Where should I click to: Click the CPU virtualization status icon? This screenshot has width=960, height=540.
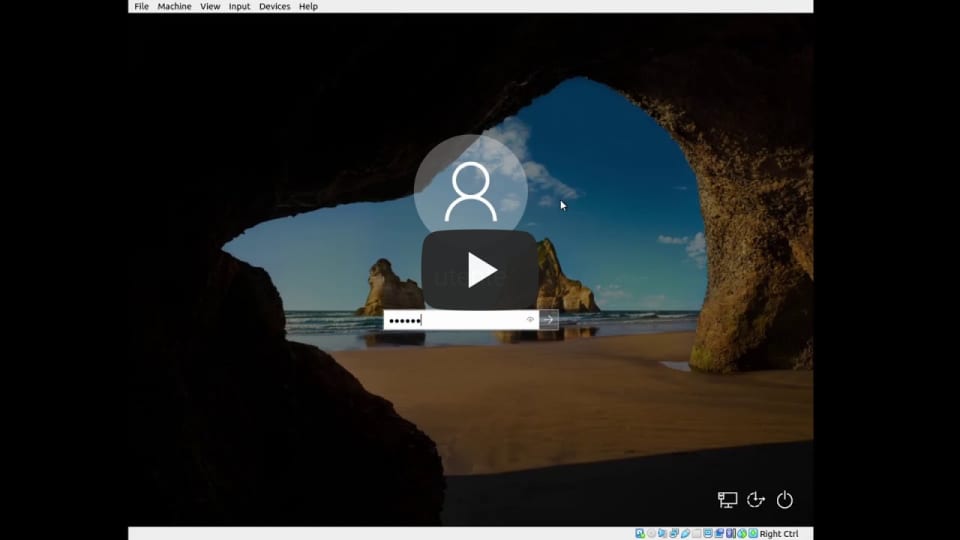(730, 533)
